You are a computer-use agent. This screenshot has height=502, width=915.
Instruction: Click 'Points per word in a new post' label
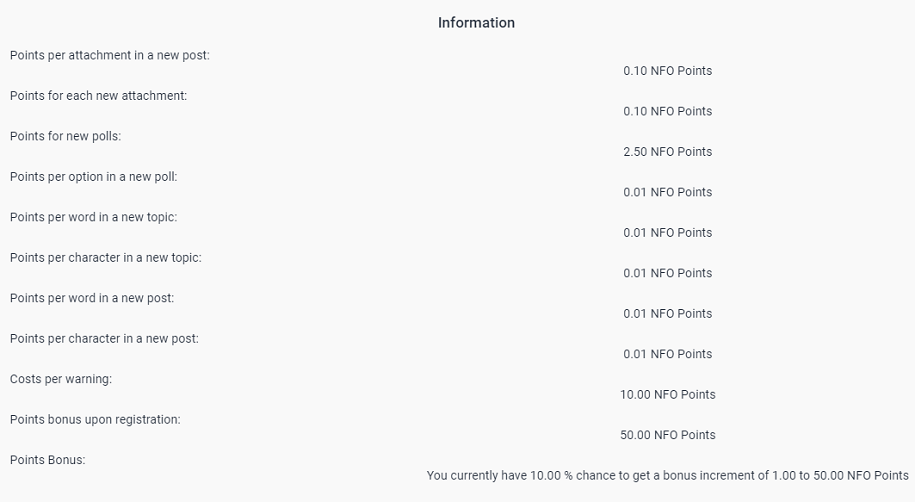pyautogui.click(x=92, y=298)
